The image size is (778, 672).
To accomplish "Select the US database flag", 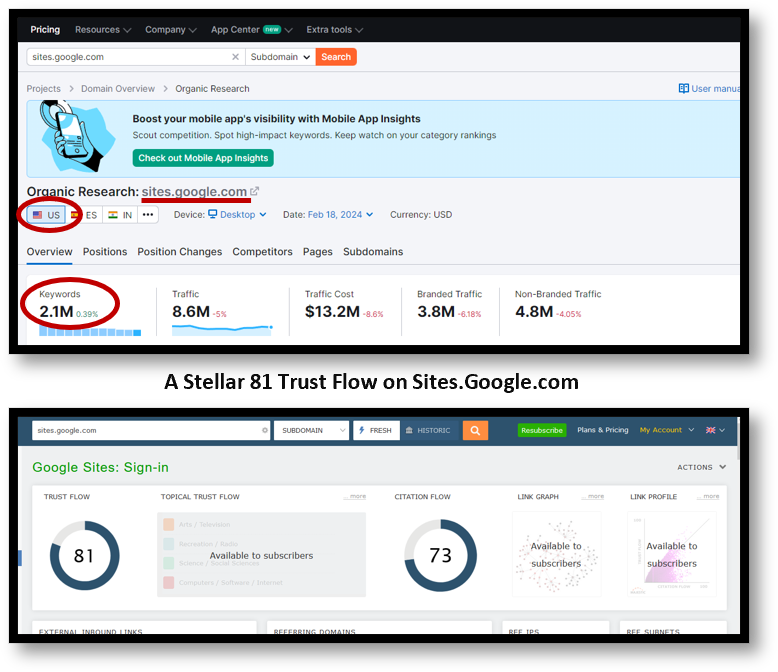I will (46, 215).
